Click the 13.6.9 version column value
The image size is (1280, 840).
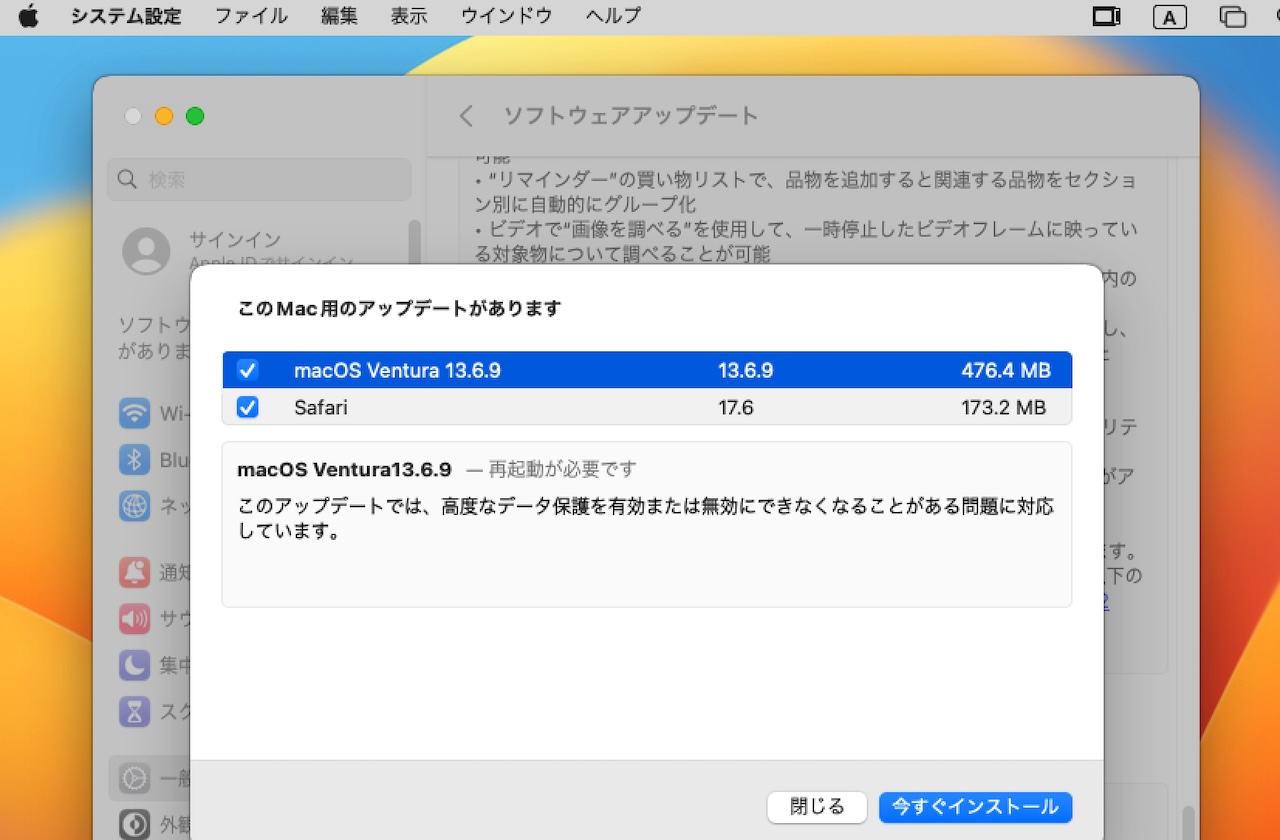pyautogui.click(x=745, y=371)
